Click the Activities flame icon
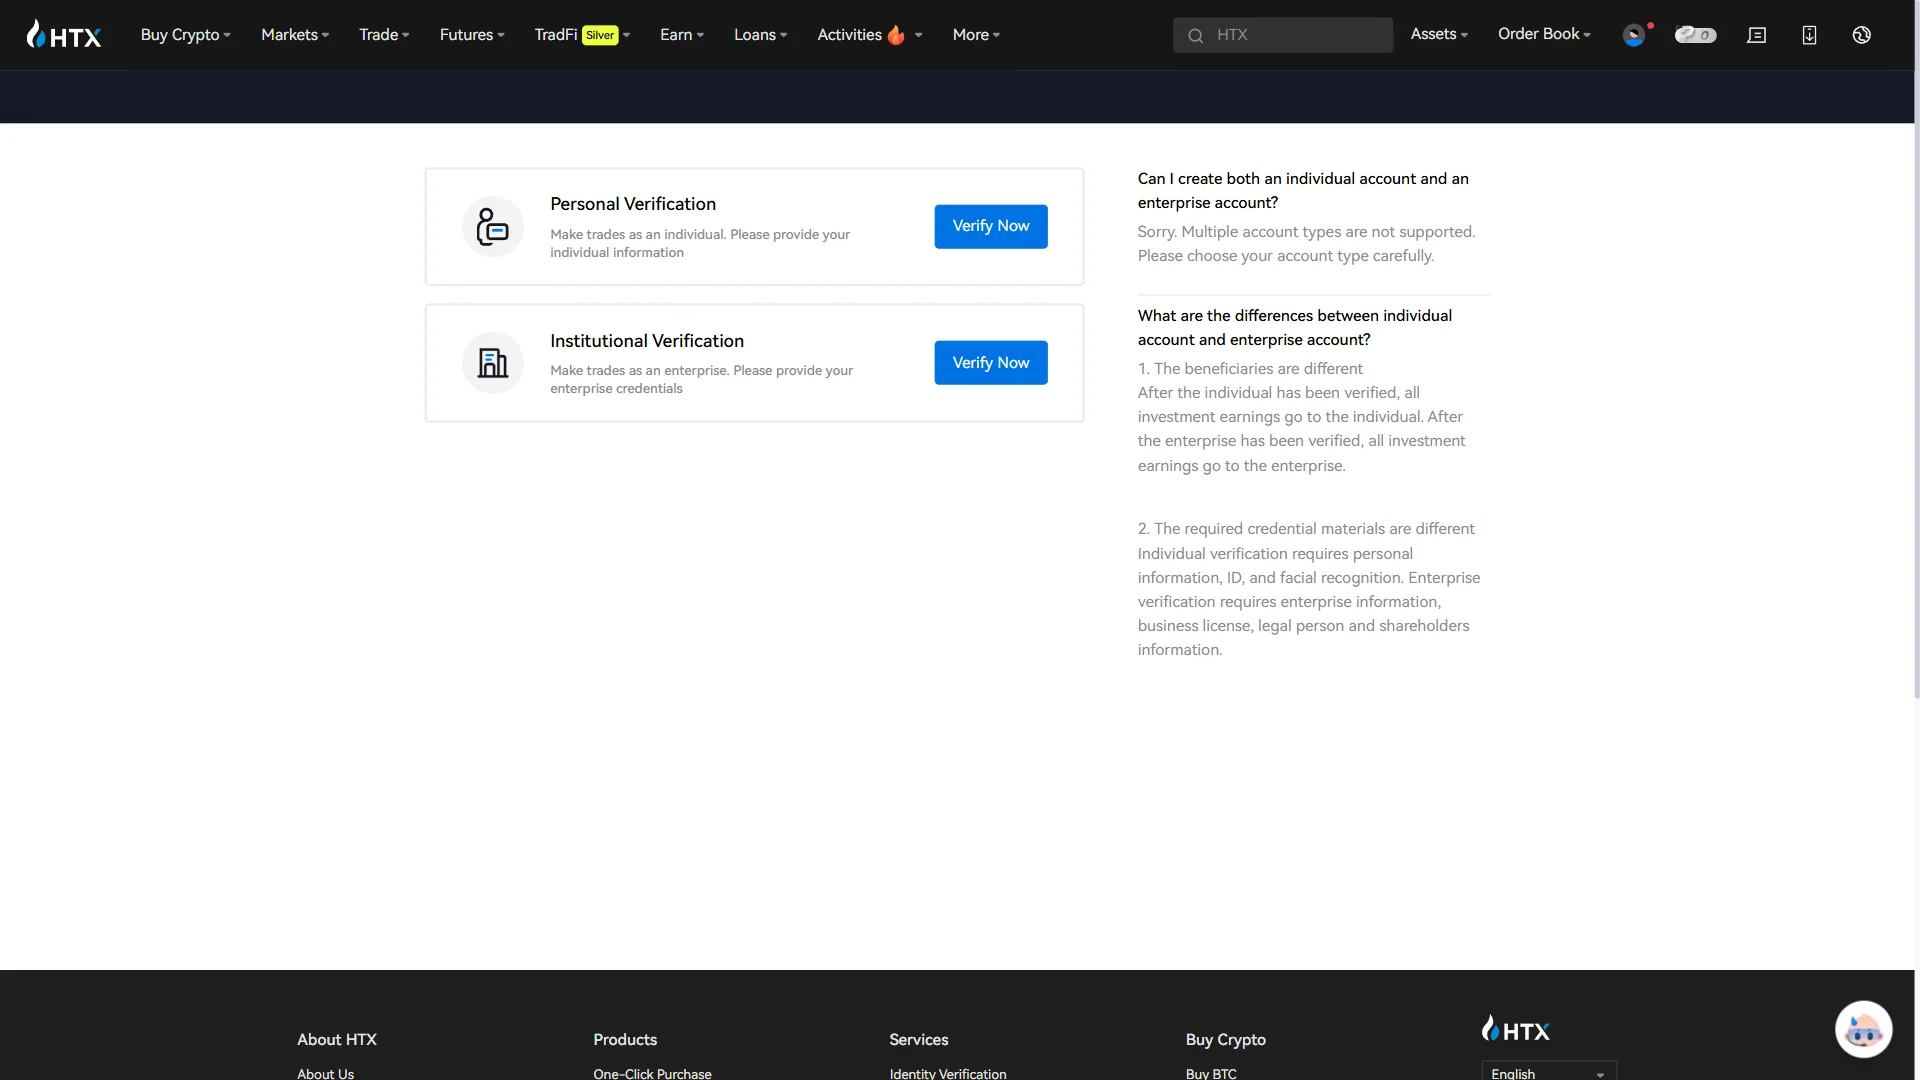1920x1080 pixels. (x=896, y=35)
